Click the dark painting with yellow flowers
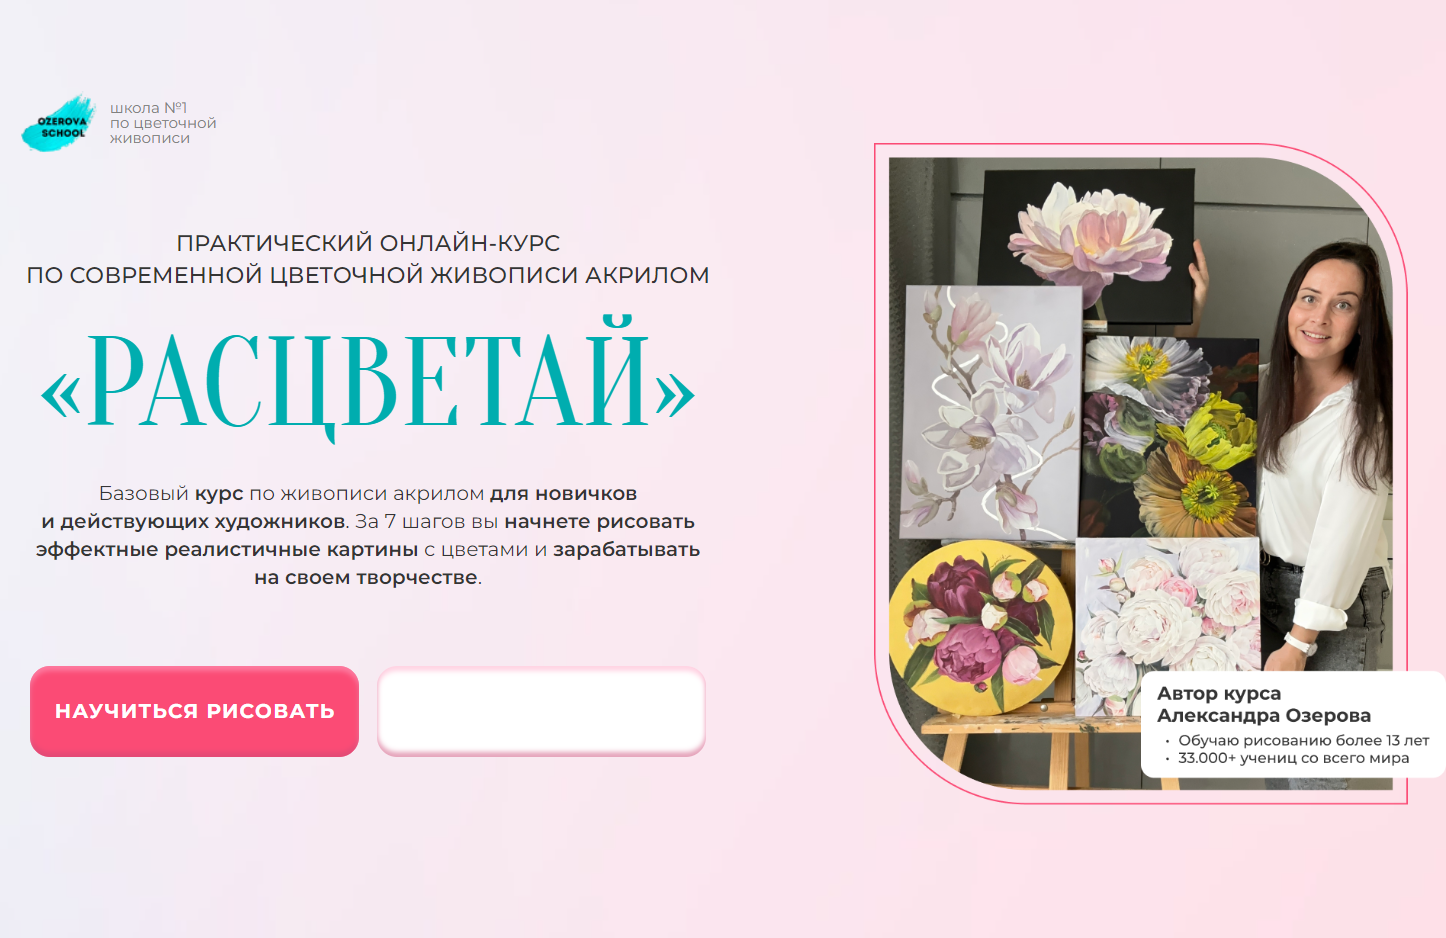The image size is (1446, 938). 1170,437
